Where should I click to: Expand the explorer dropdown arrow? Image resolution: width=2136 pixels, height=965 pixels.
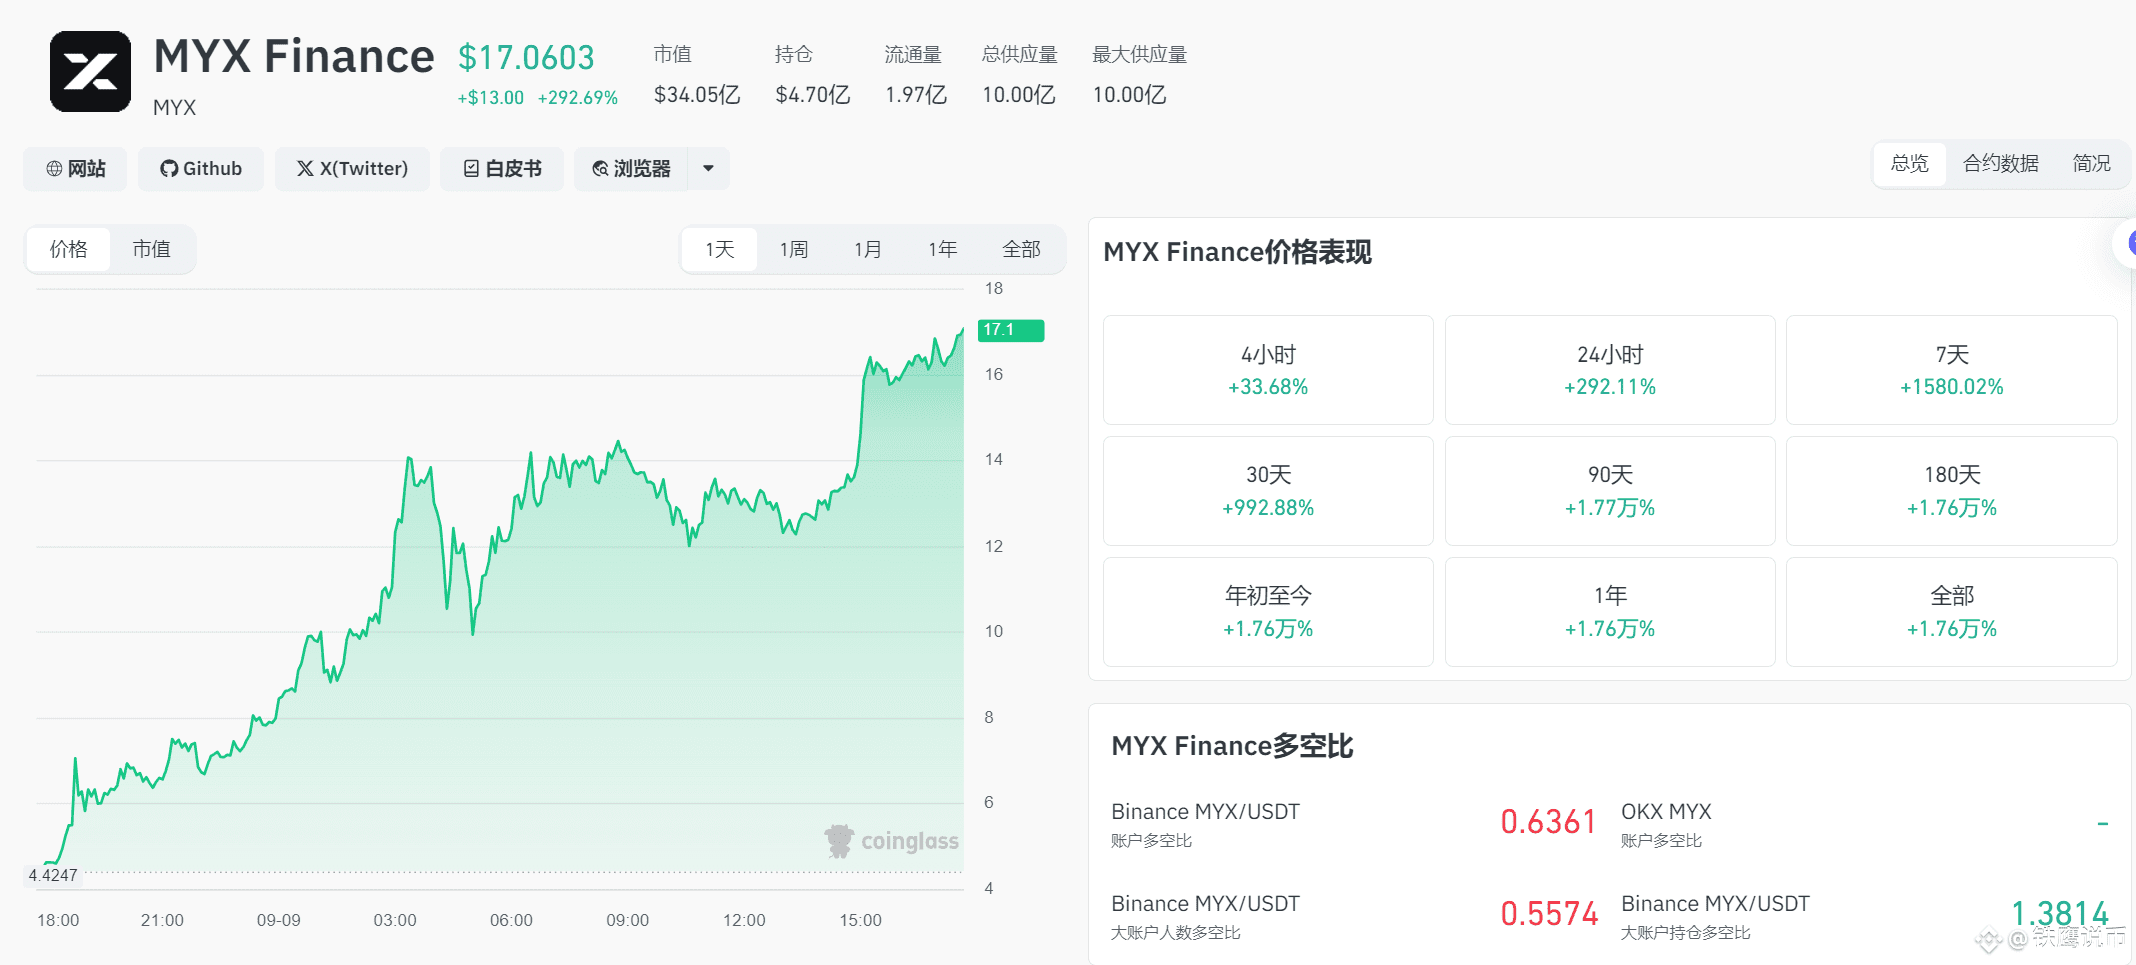coord(707,168)
